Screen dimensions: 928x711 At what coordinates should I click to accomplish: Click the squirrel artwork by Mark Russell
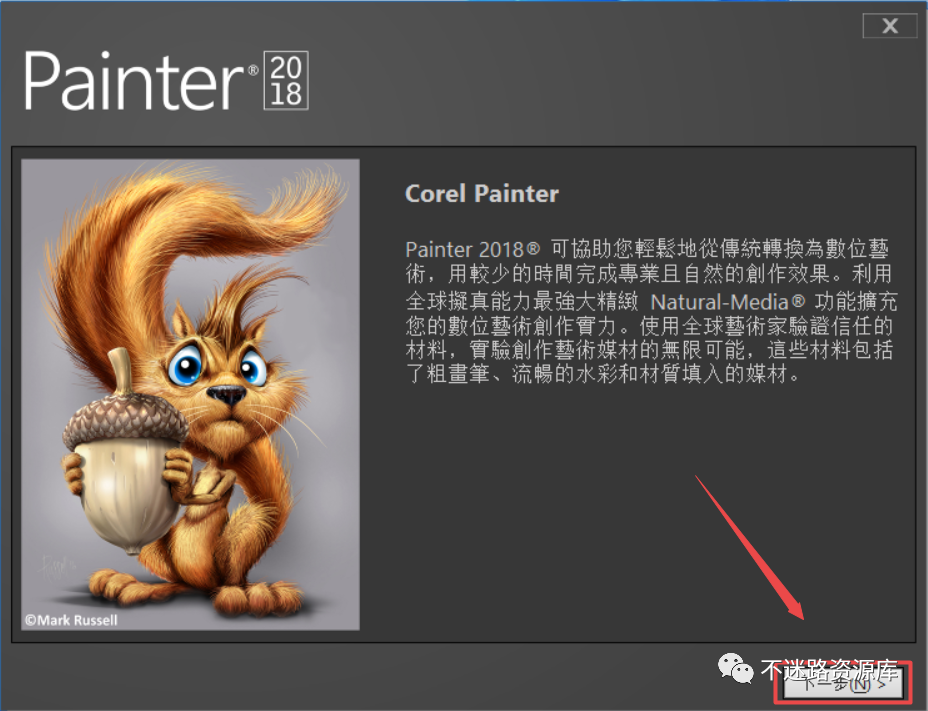(191, 394)
